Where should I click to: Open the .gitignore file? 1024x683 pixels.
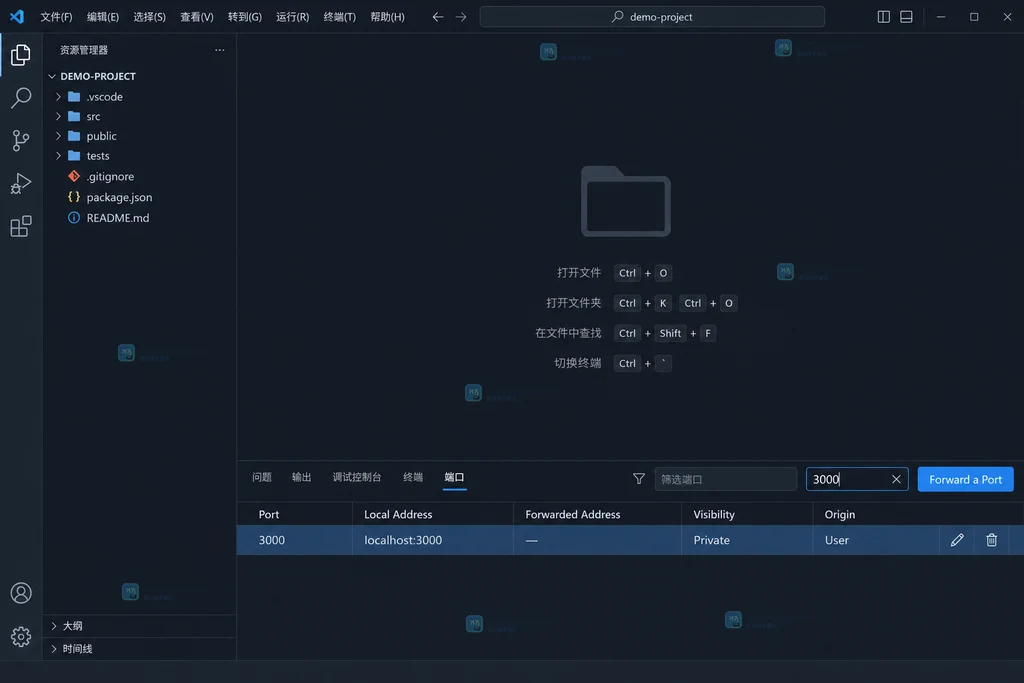pos(110,176)
